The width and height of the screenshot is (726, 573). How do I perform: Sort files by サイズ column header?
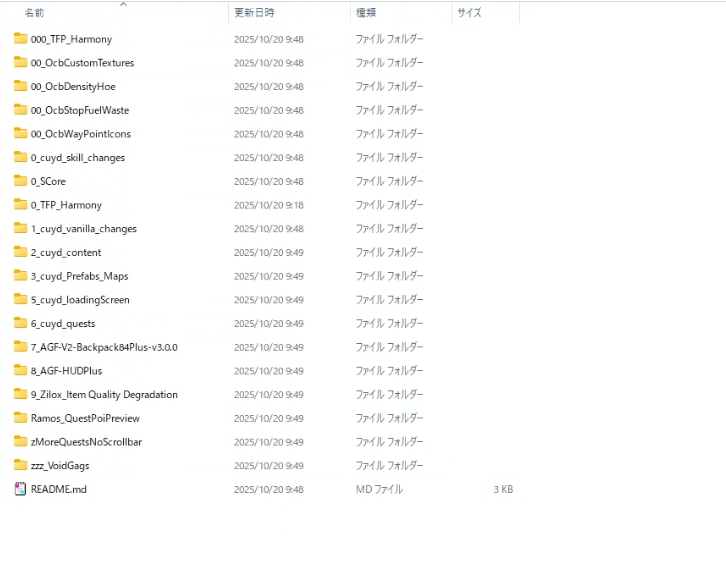point(469,13)
